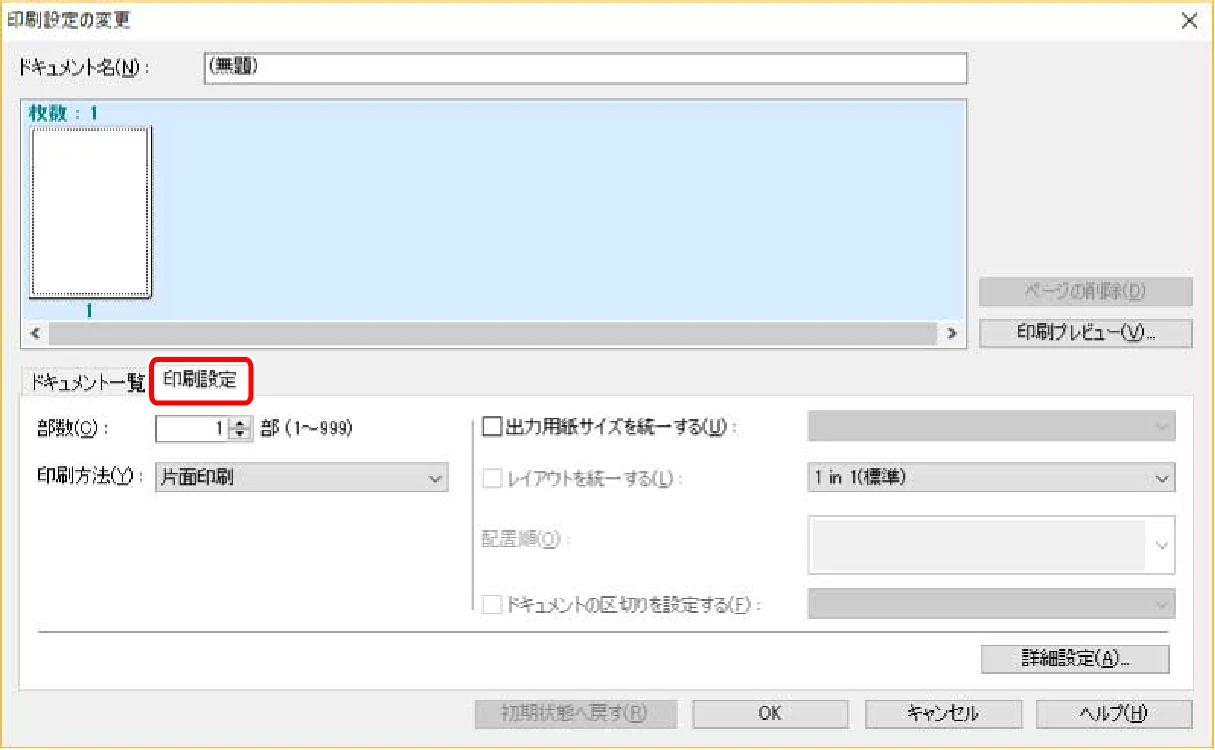Decrease 部数 with the down spinner arrow

[x=239, y=434]
